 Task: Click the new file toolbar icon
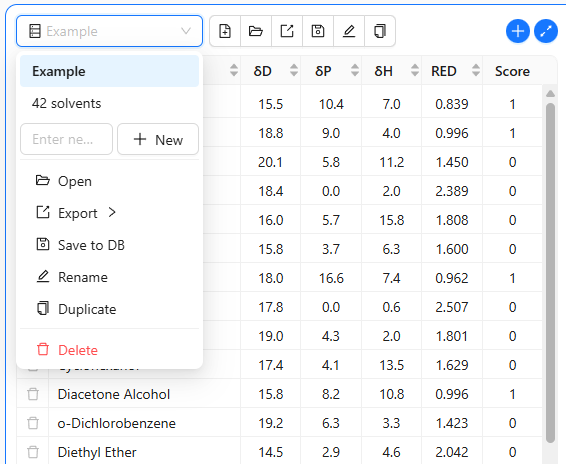tap(225, 31)
